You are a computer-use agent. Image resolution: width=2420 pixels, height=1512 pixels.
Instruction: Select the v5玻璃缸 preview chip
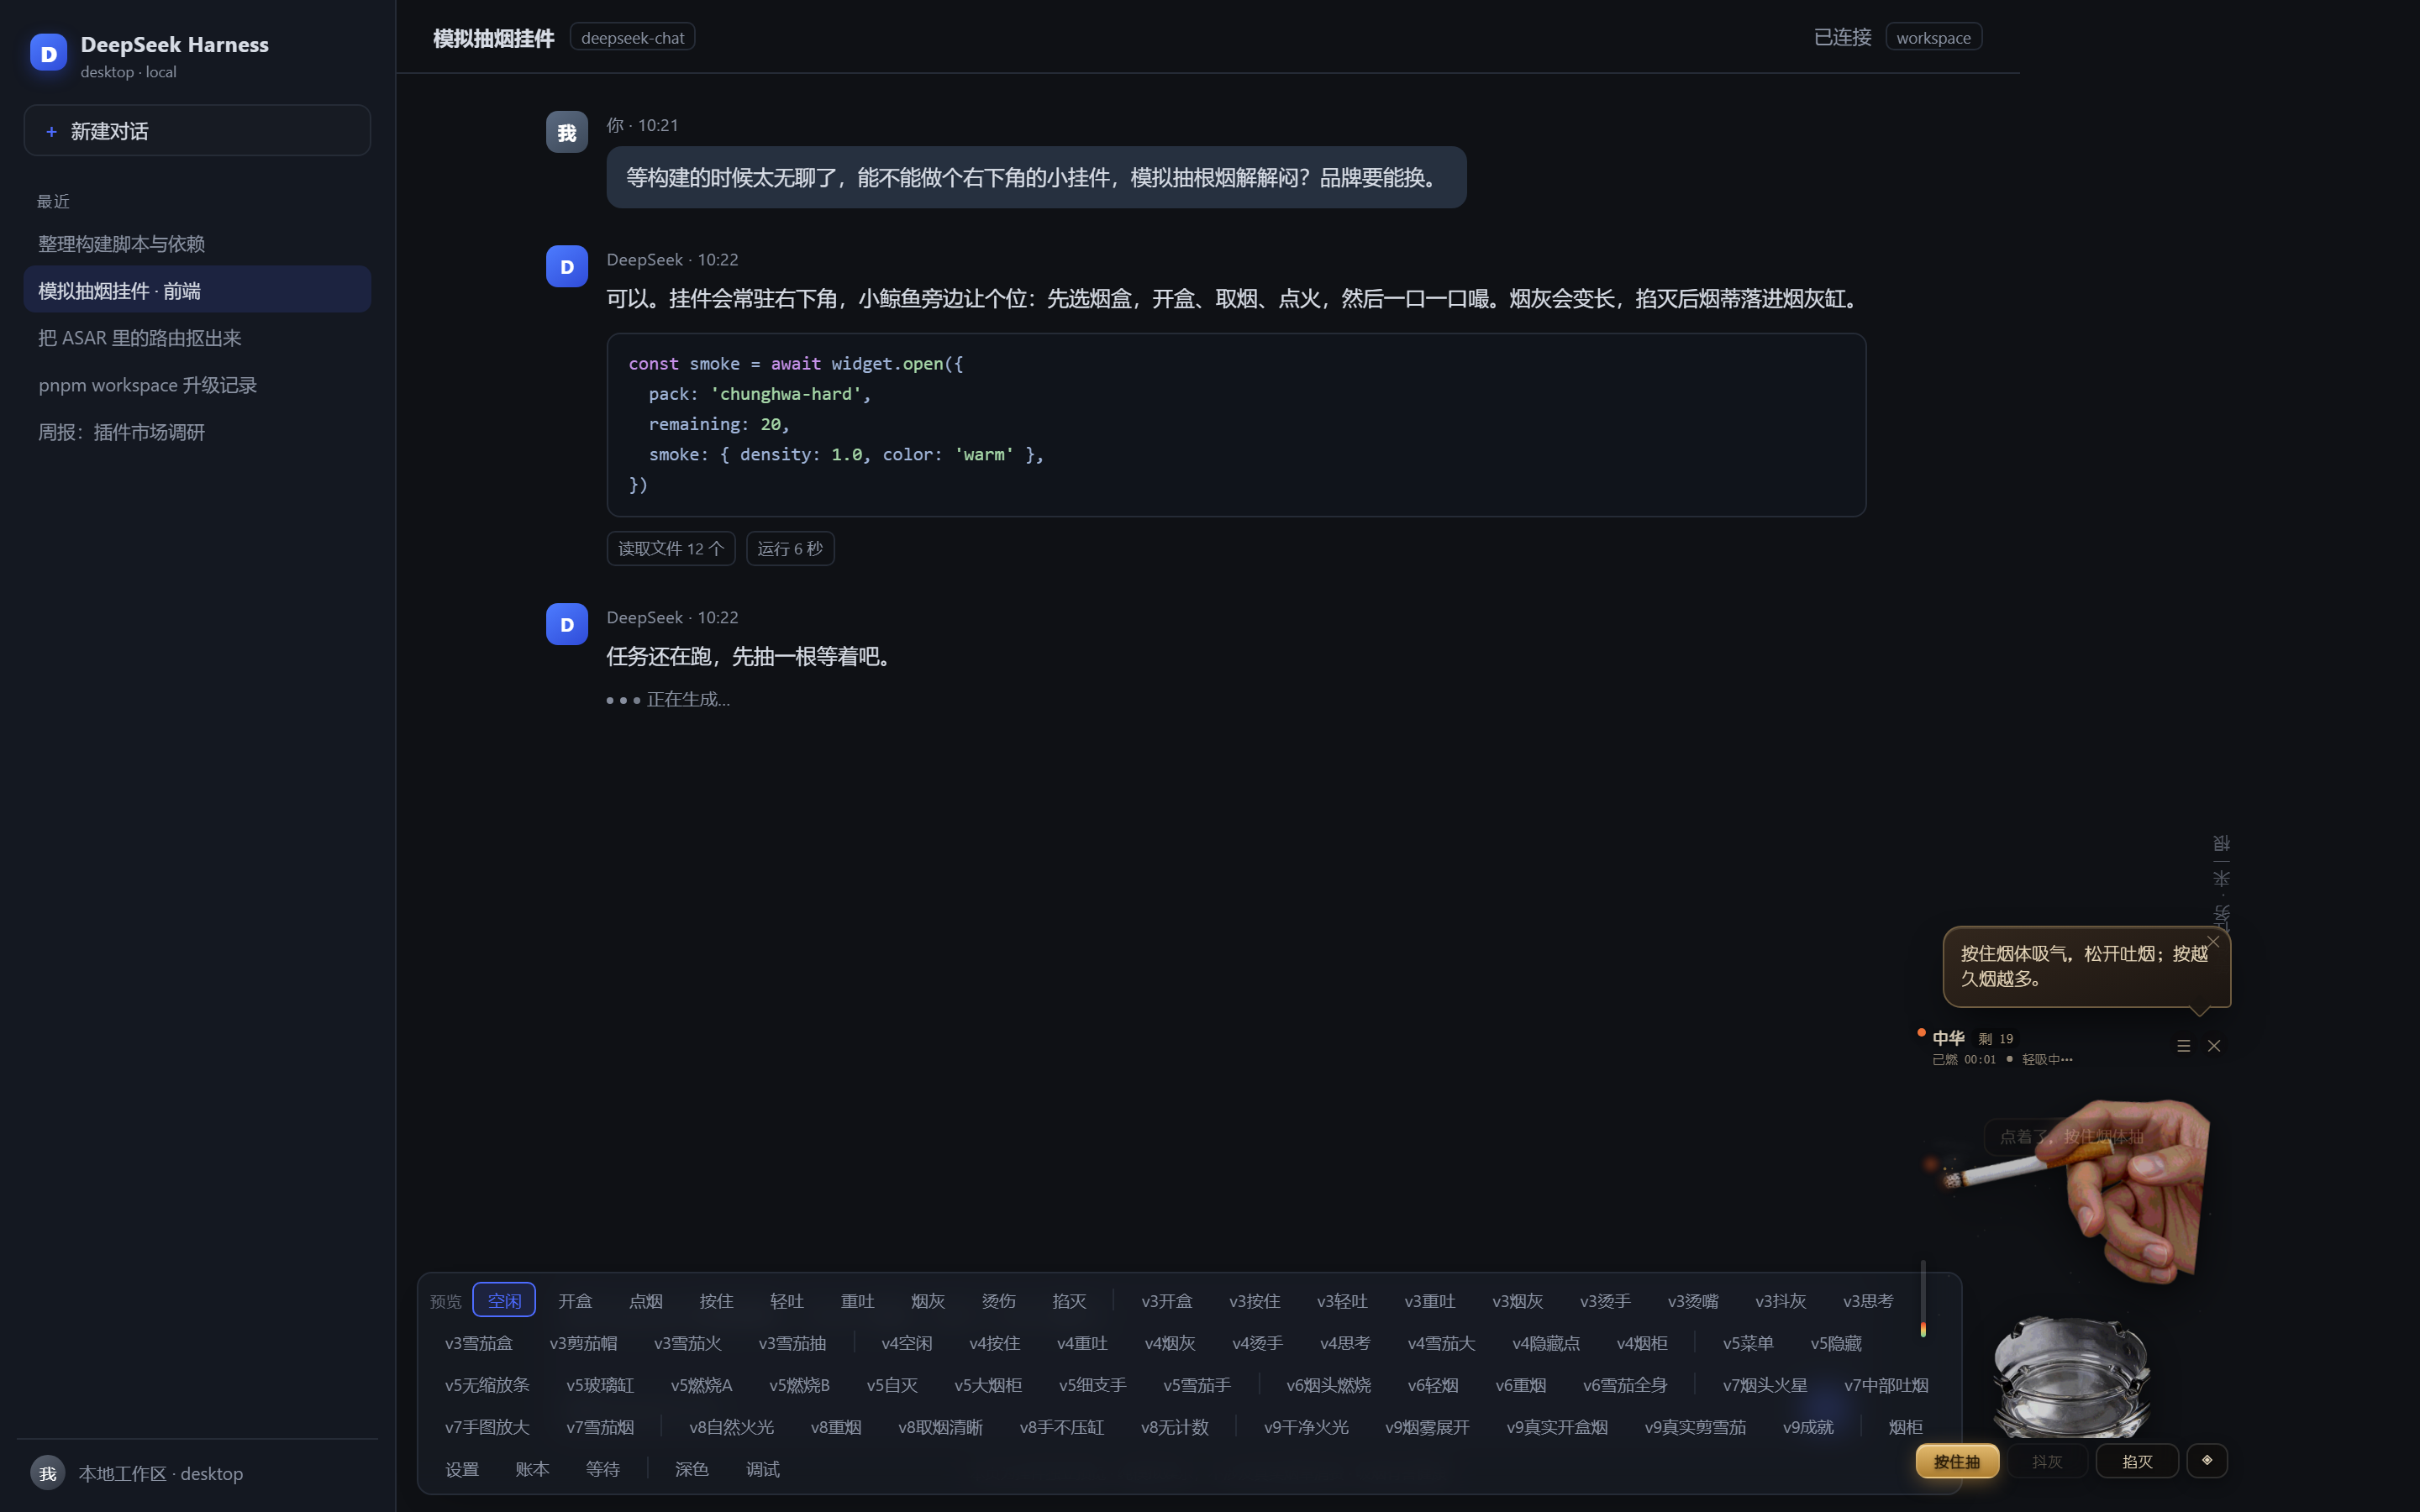(600, 1384)
